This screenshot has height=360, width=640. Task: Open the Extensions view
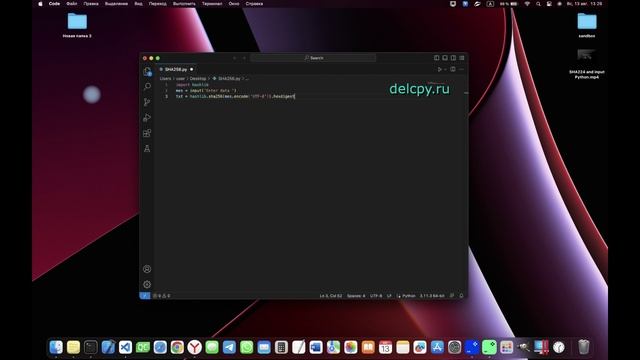[x=147, y=133]
